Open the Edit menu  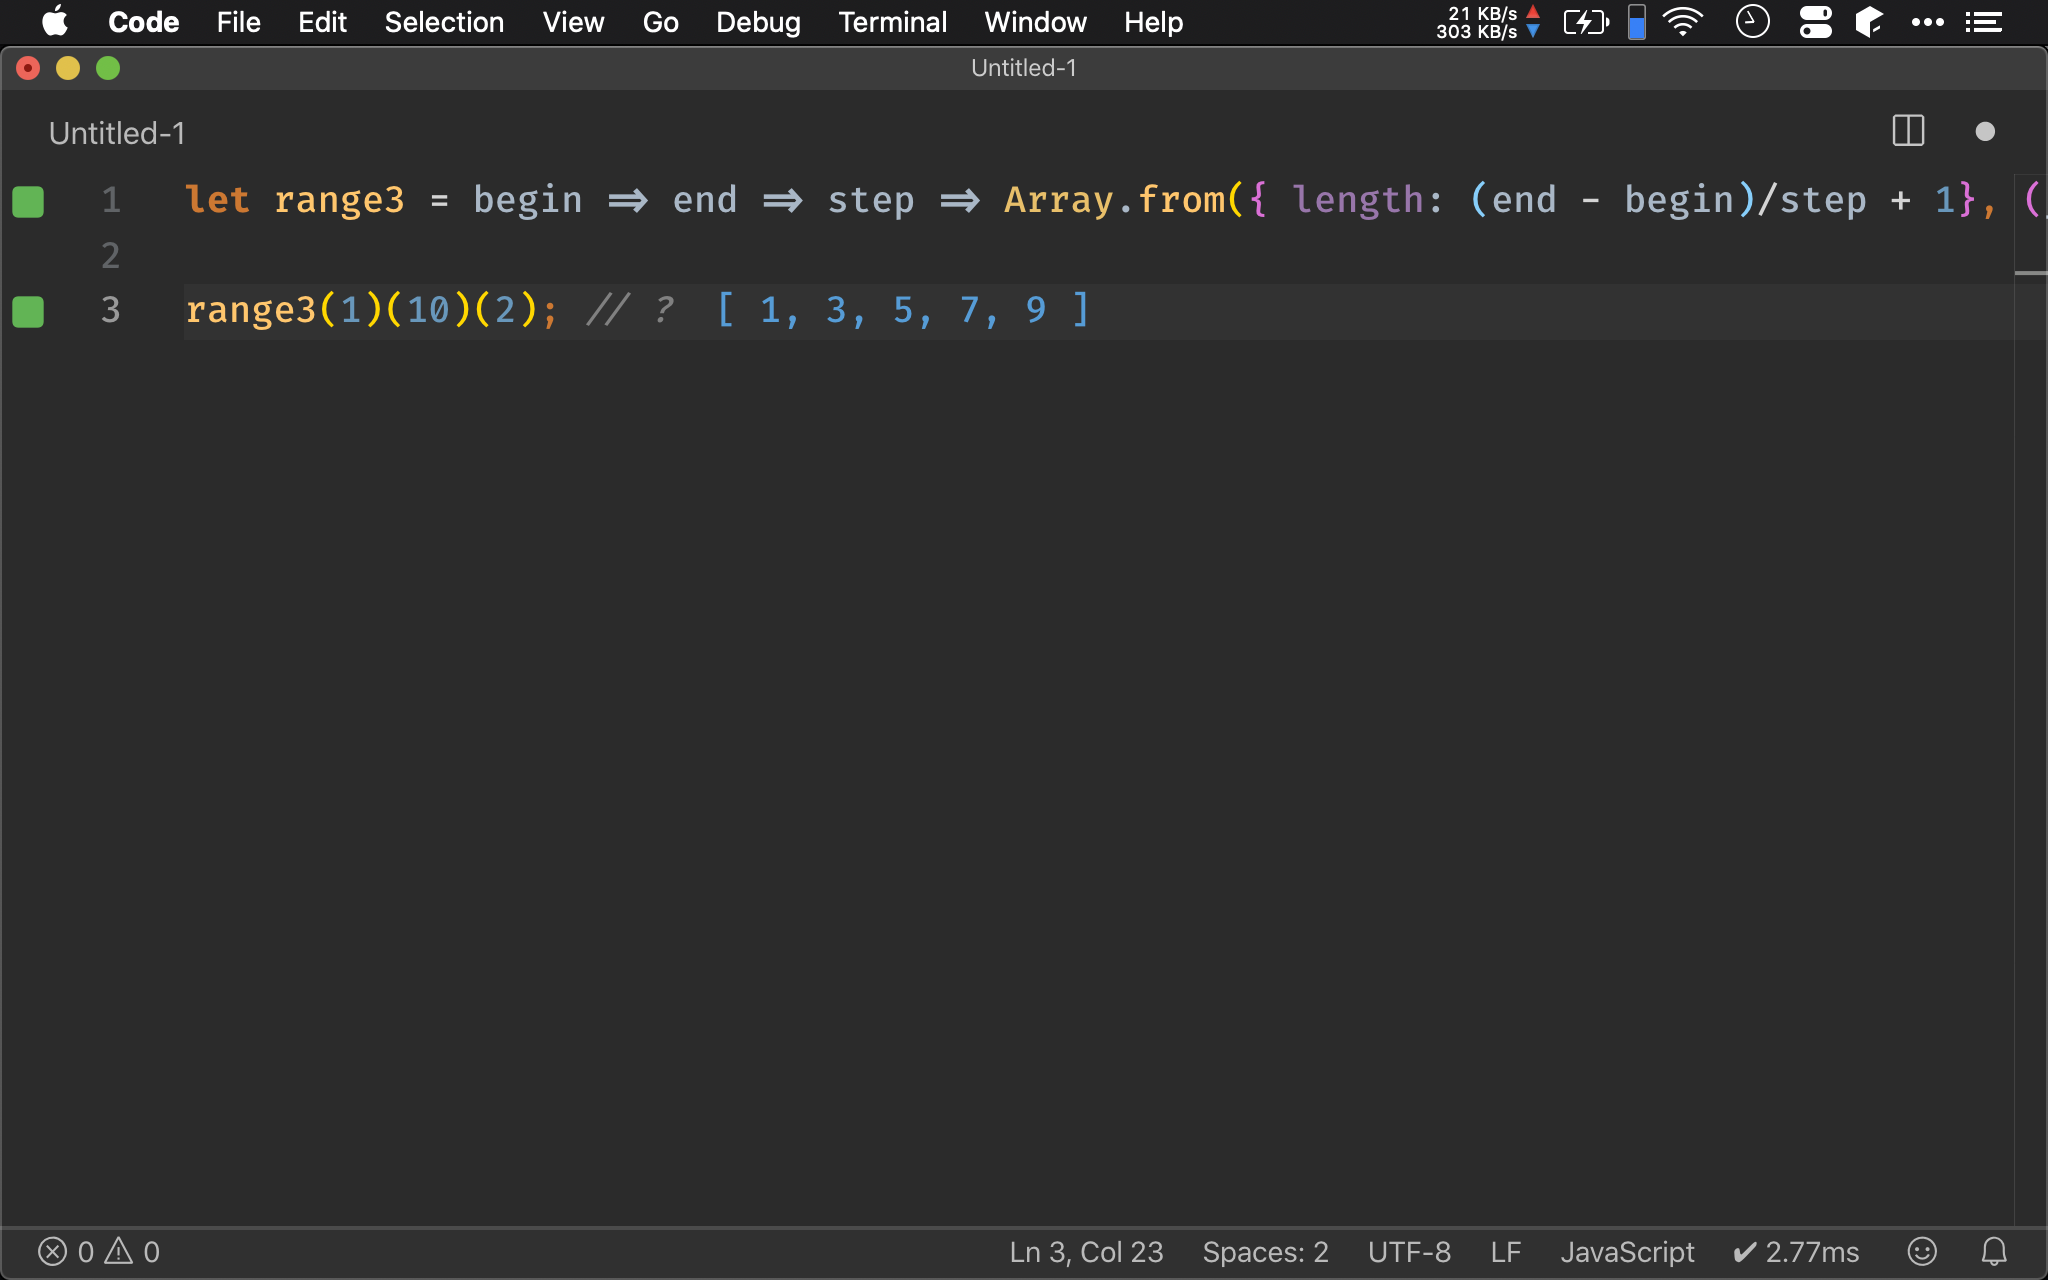click(322, 22)
